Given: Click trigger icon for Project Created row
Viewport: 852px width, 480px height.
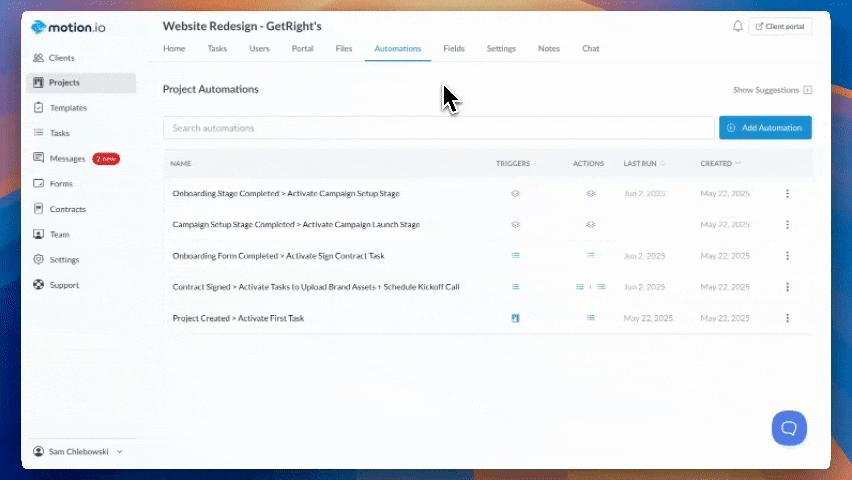Looking at the screenshot, I should pyautogui.click(x=515, y=318).
